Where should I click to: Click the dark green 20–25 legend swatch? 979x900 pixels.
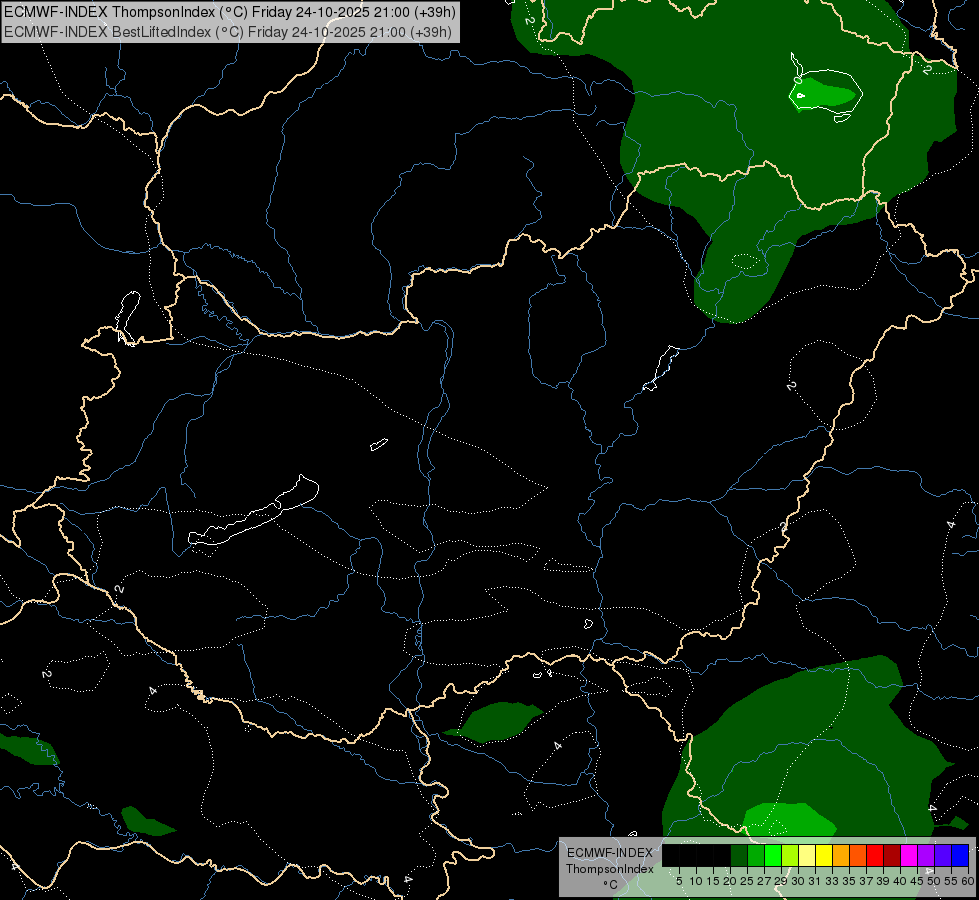pos(739,855)
